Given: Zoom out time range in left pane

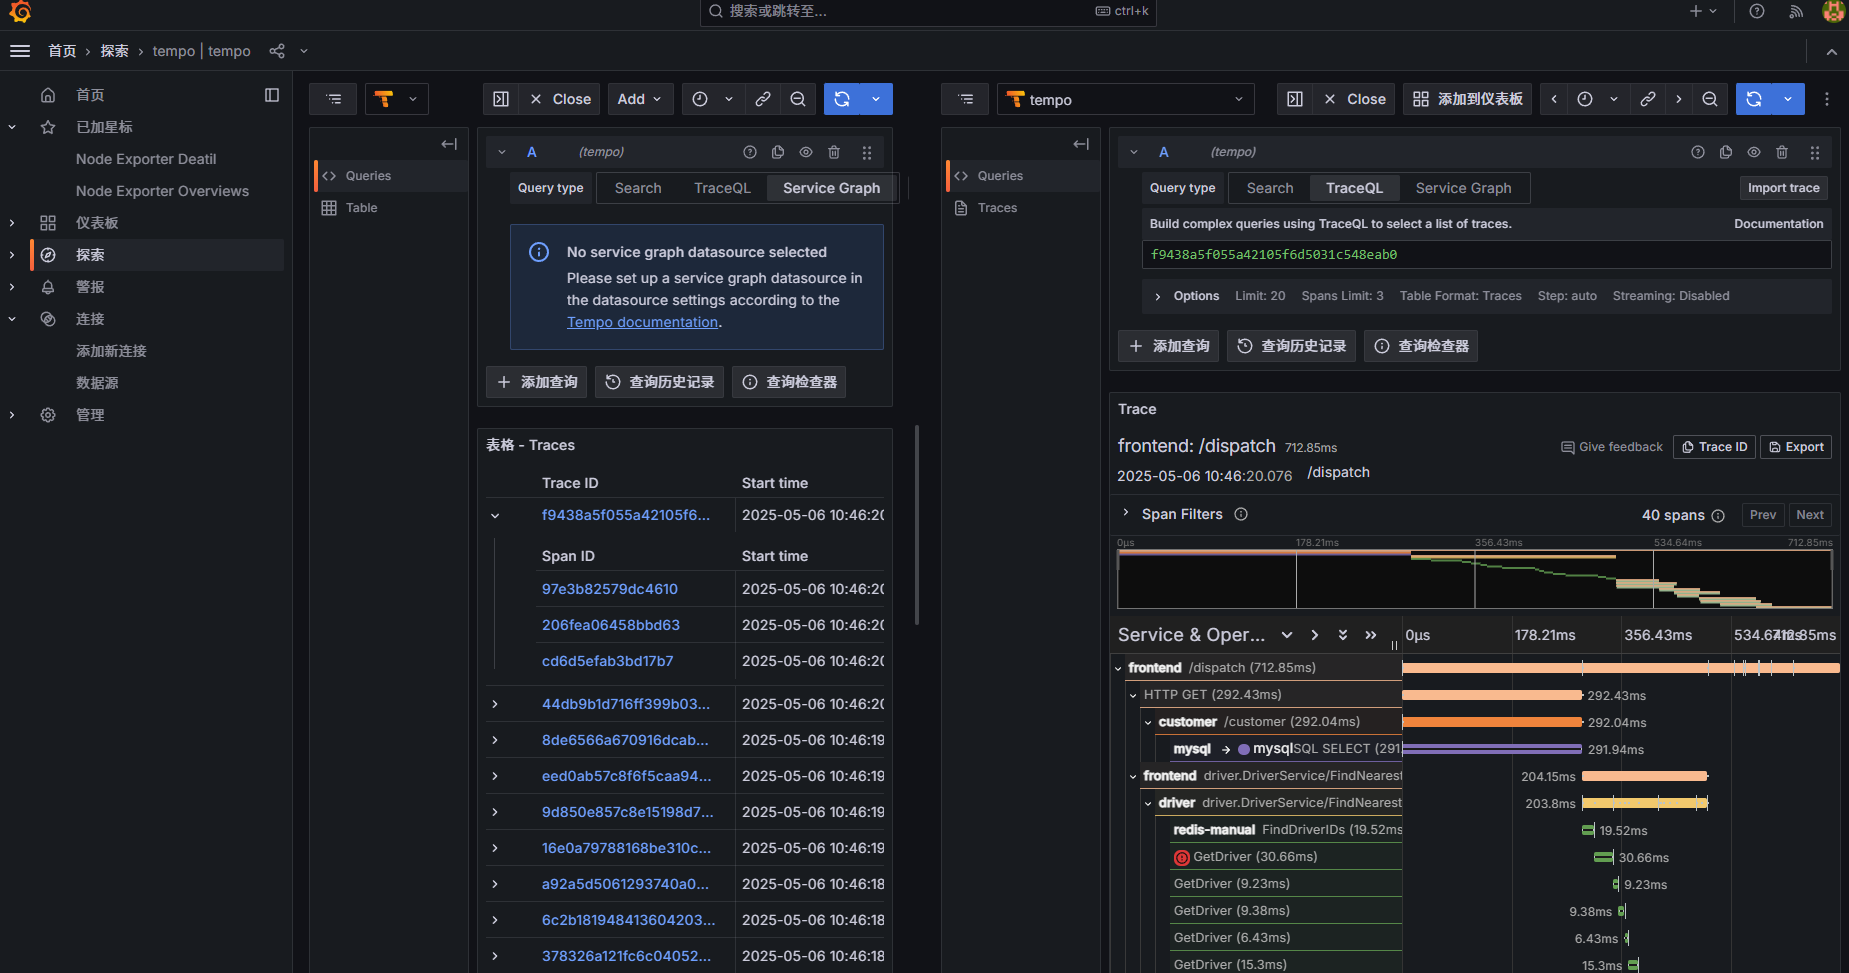Looking at the screenshot, I should [x=798, y=99].
